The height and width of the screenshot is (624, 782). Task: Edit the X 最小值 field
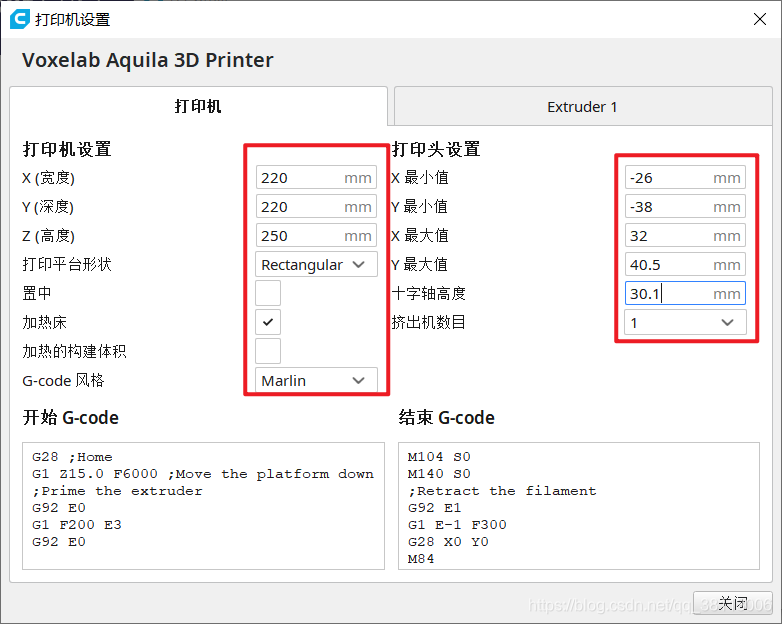(x=685, y=178)
